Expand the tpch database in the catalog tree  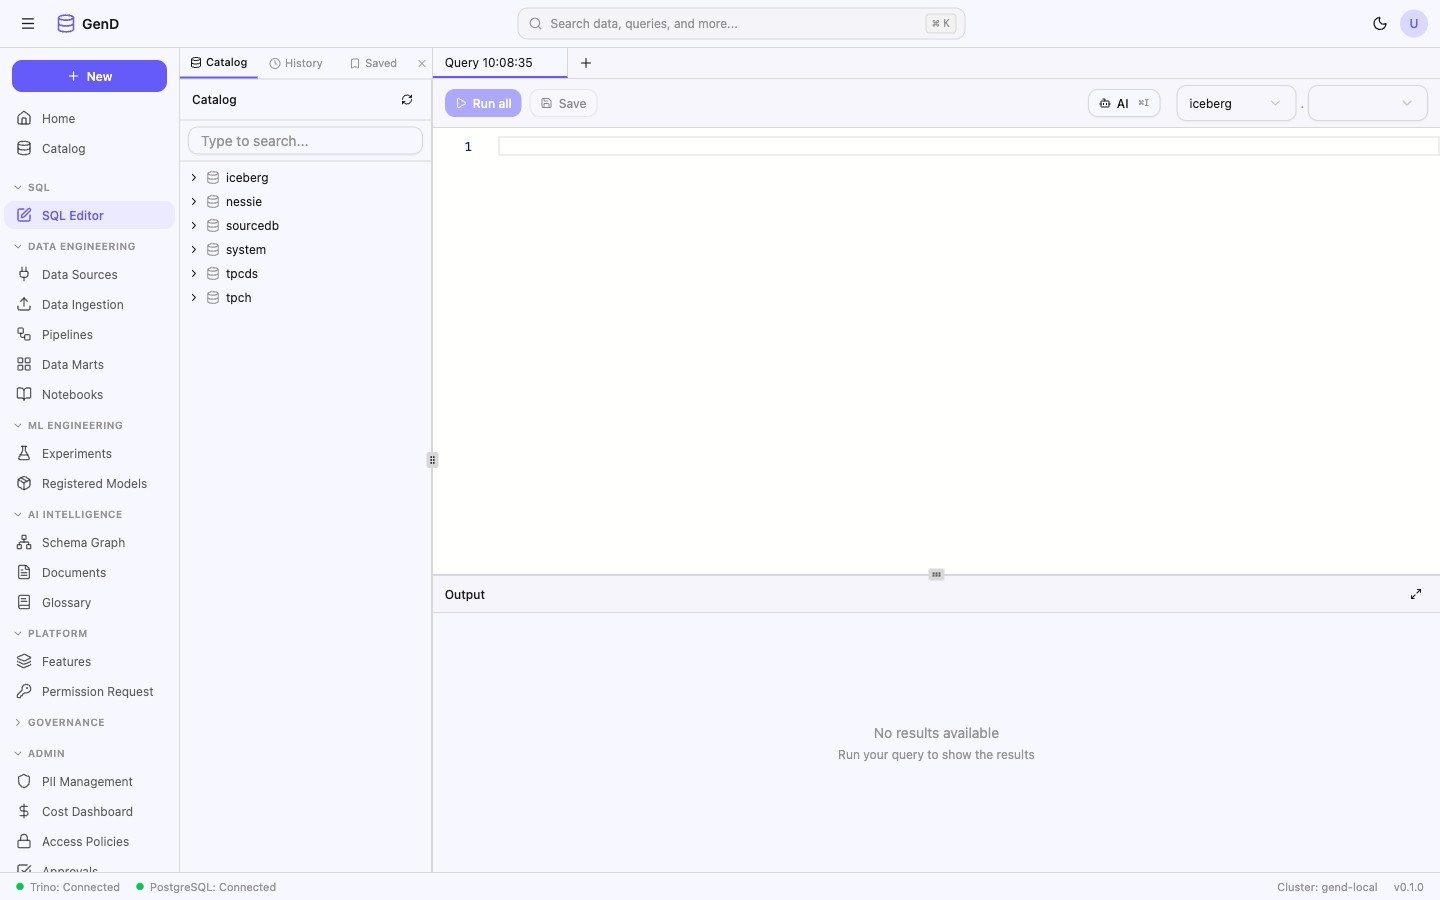(x=193, y=297)
